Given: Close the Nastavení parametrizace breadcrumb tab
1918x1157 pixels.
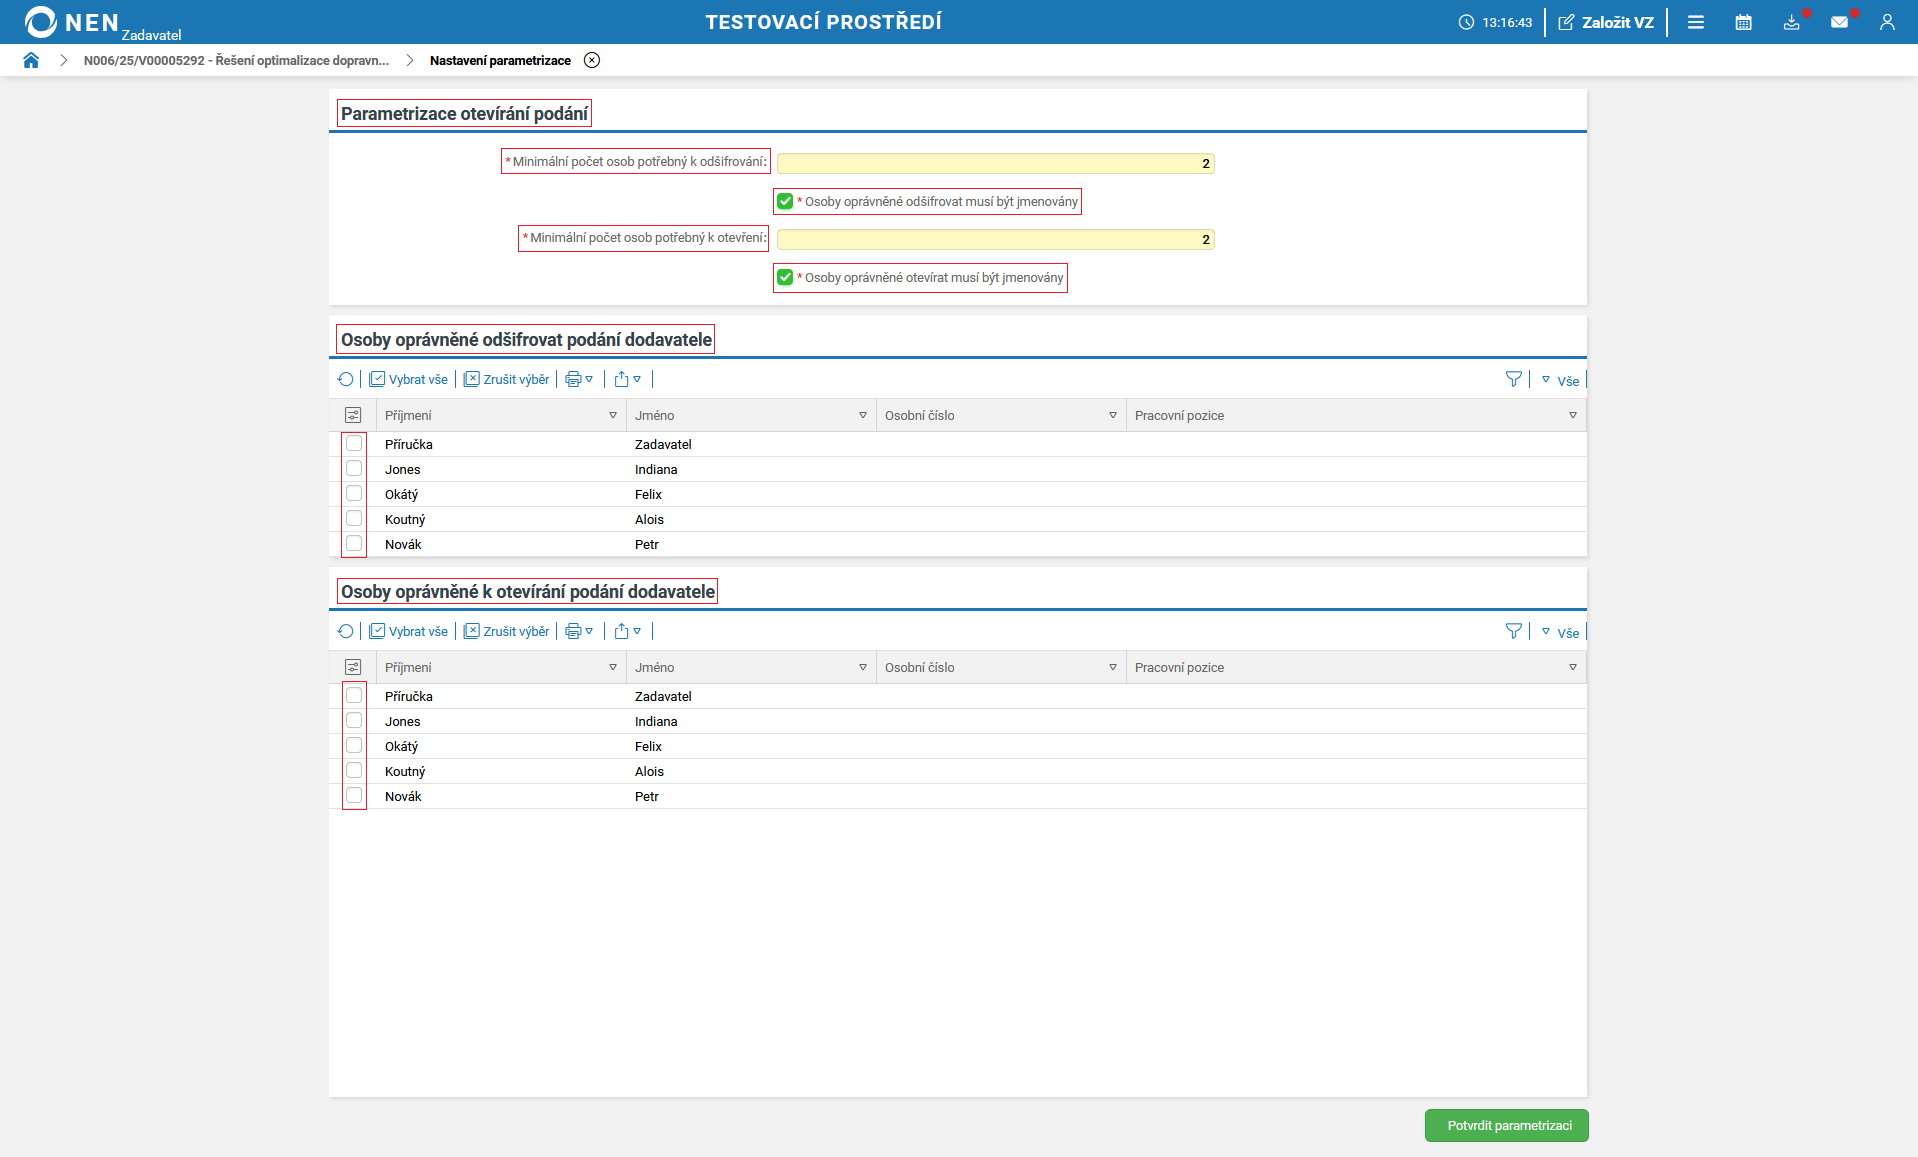Looking at the screenshot, I should point(592,60).
